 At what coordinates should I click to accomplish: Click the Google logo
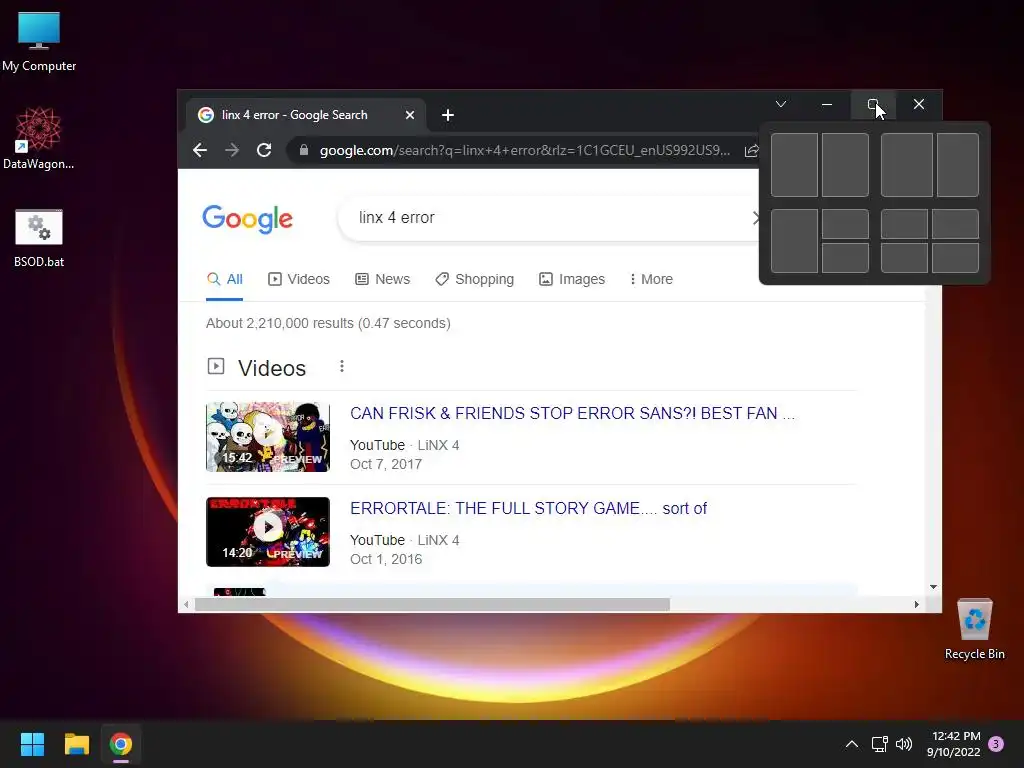(x=247, y=219)
